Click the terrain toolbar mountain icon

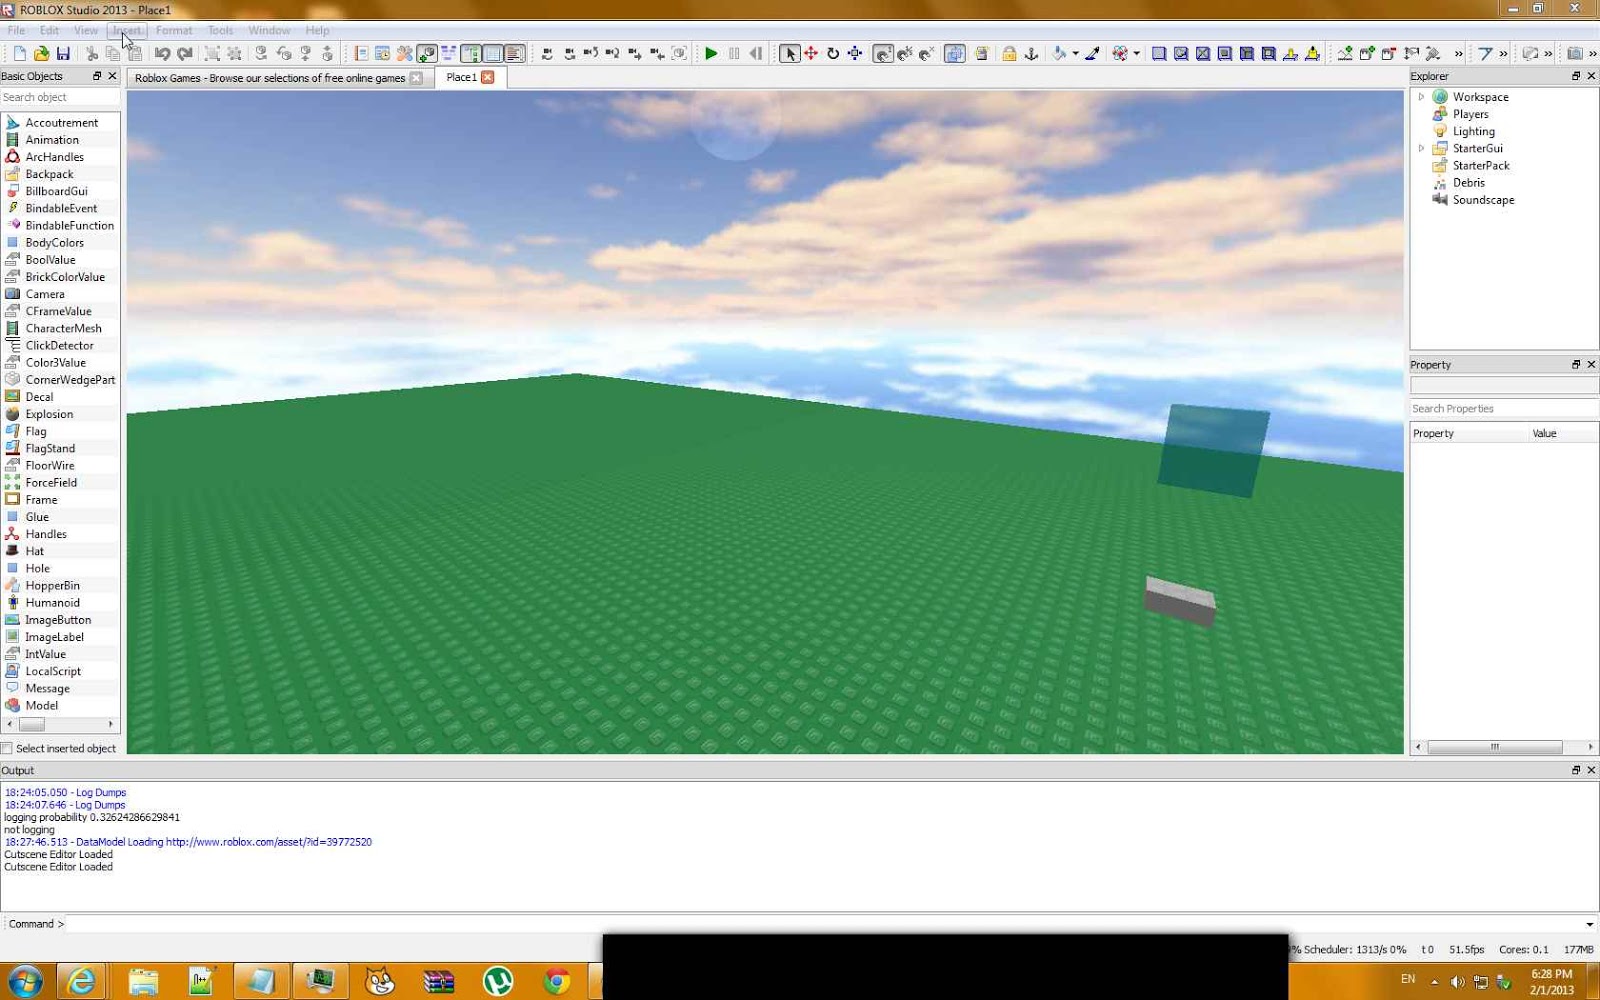point(1345,54)
